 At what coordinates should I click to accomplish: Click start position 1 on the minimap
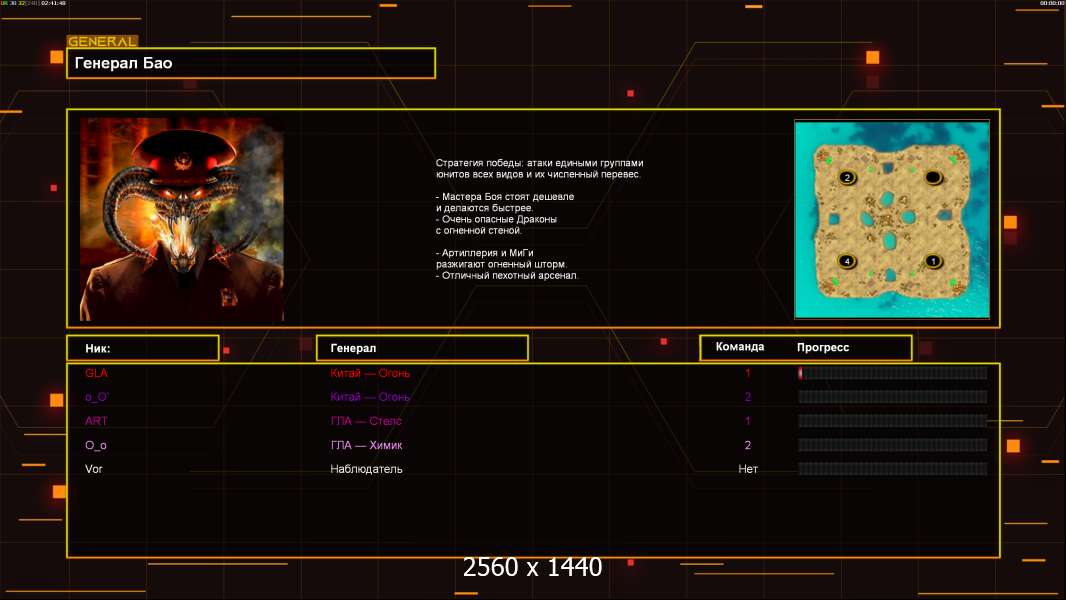(x=933, y=261)
